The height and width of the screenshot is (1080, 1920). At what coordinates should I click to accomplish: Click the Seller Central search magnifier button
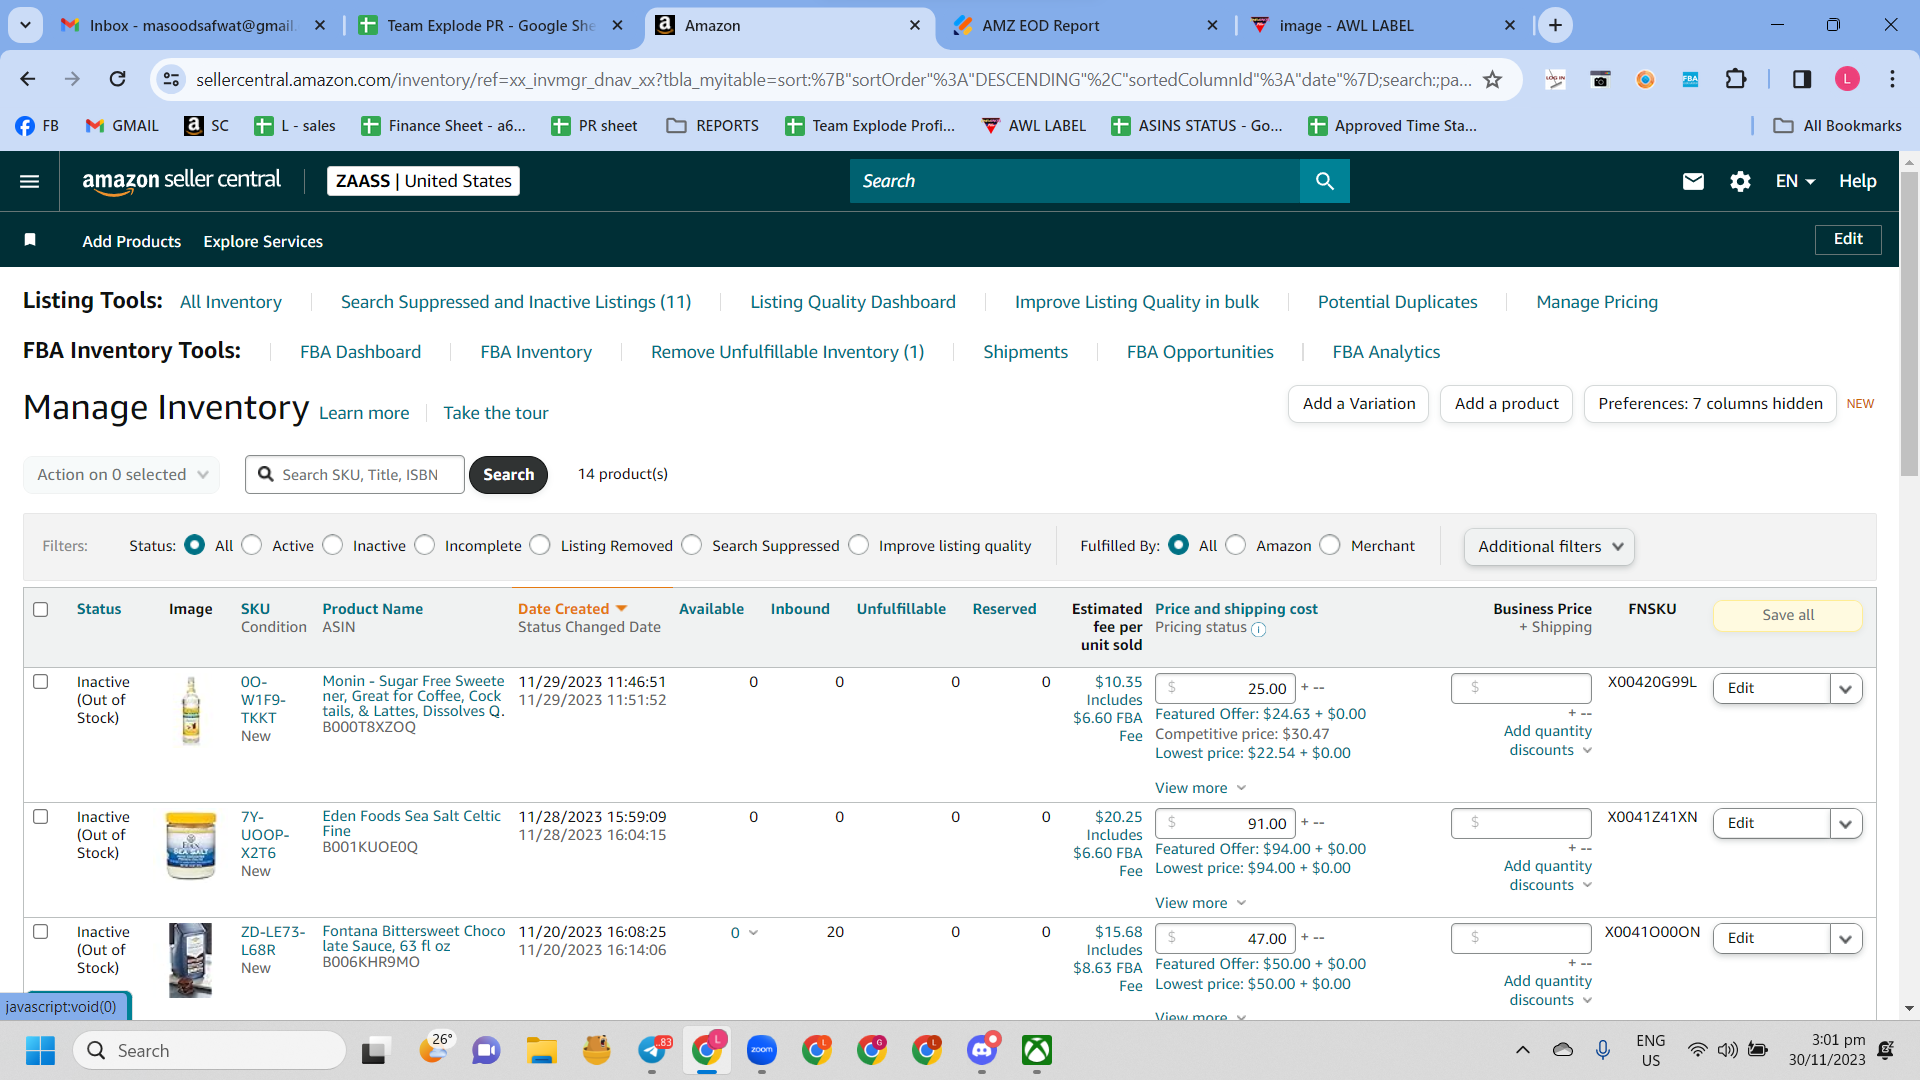tap(1325, 181)
